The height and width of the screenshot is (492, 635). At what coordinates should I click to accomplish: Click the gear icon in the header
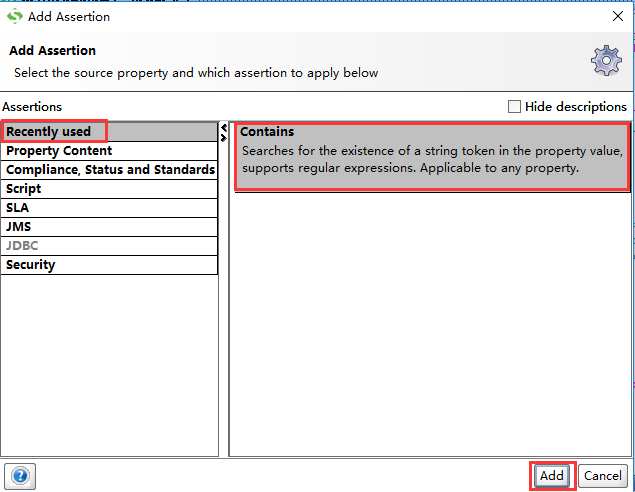tap(606, 61)
